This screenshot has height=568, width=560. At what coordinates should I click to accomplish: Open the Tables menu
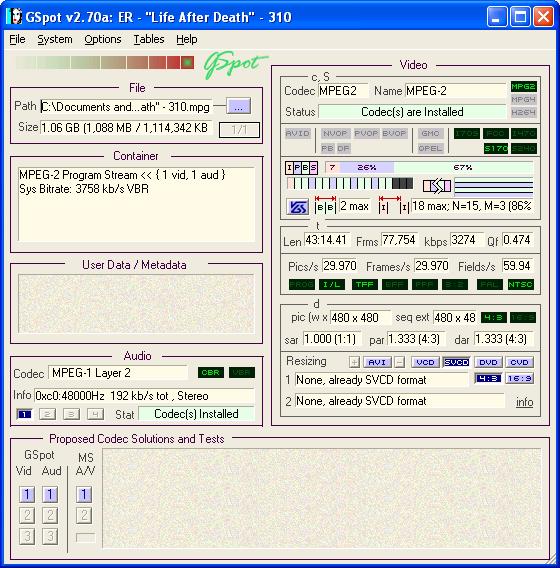point(149,39)
